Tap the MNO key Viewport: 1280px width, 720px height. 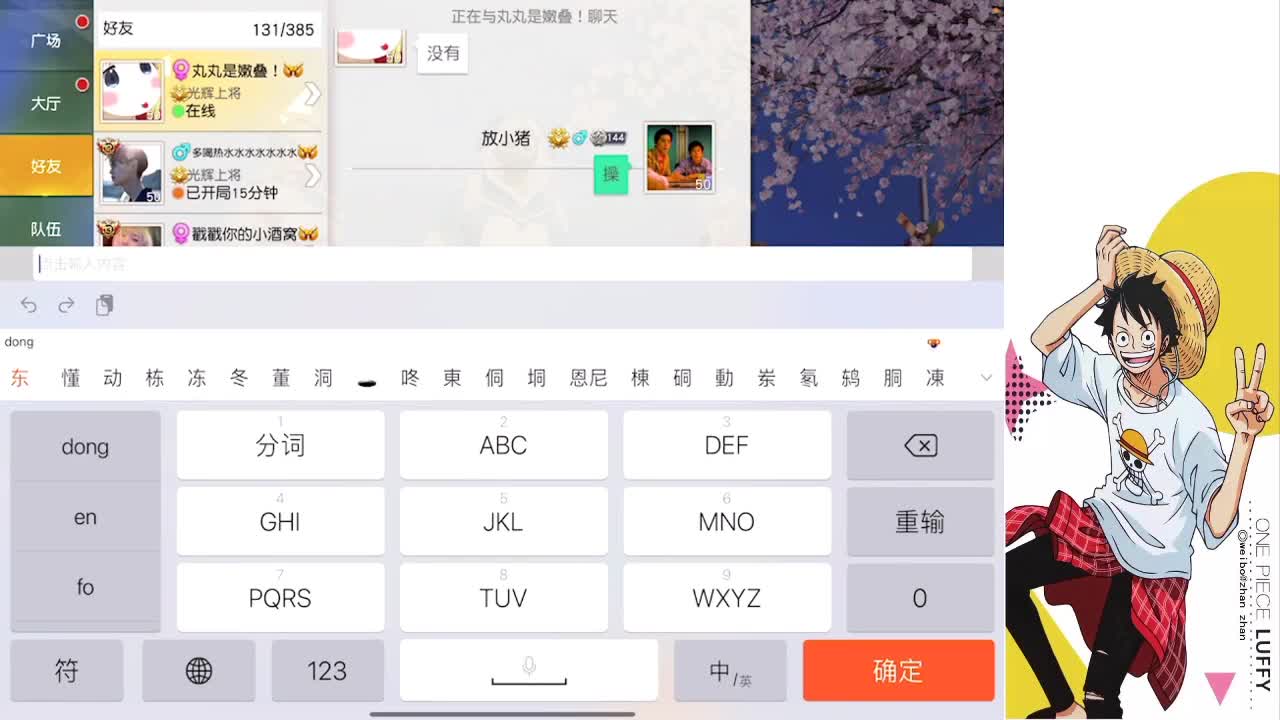[726, 521]
